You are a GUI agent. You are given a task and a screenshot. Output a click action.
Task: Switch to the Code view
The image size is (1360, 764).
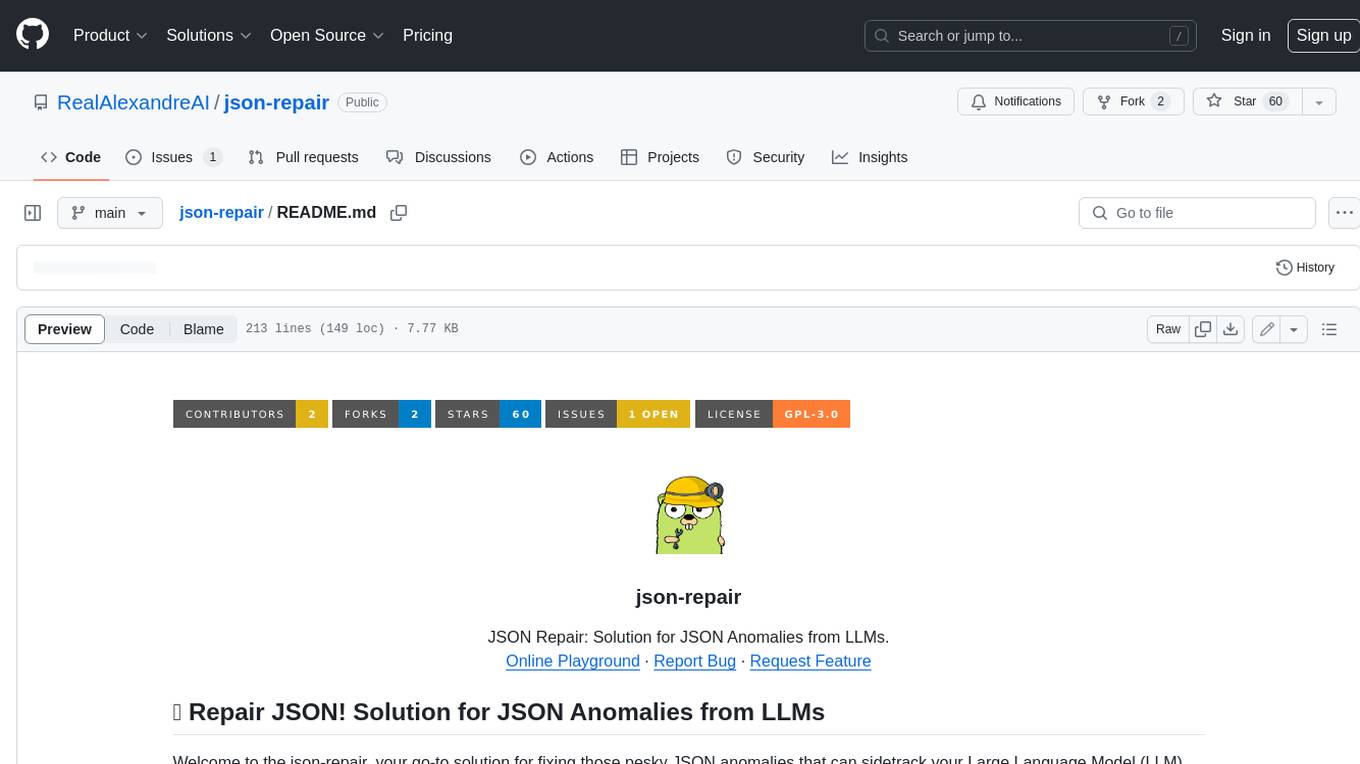pos(137,329)
